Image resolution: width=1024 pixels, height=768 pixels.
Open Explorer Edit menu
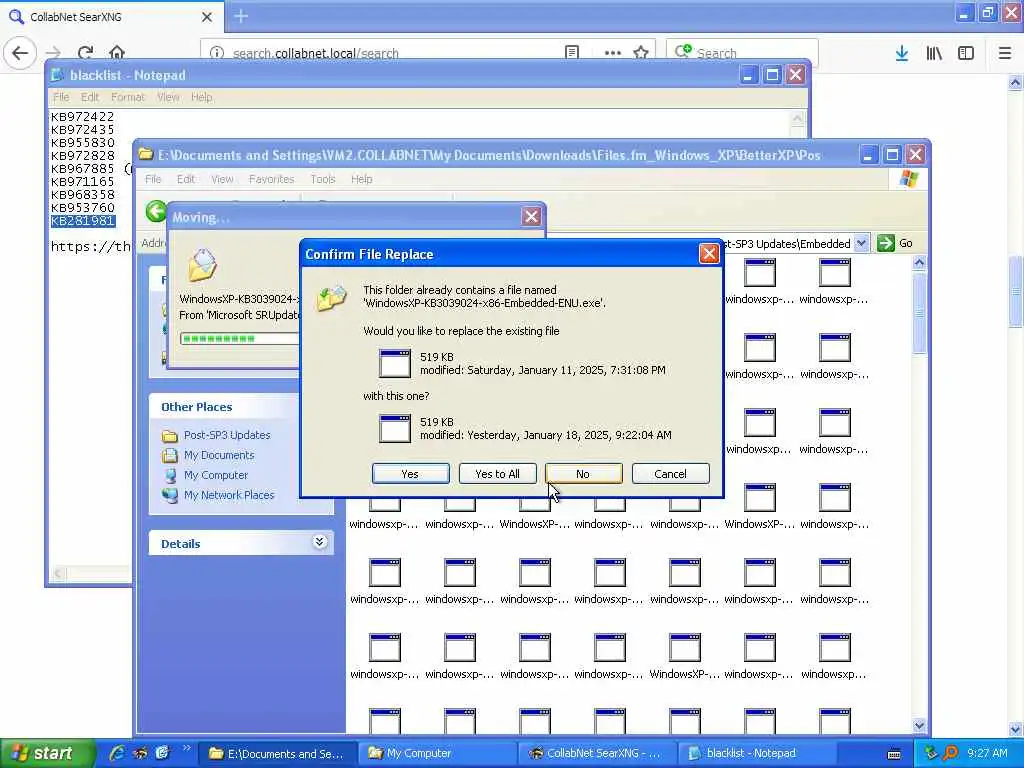(185, 179)
